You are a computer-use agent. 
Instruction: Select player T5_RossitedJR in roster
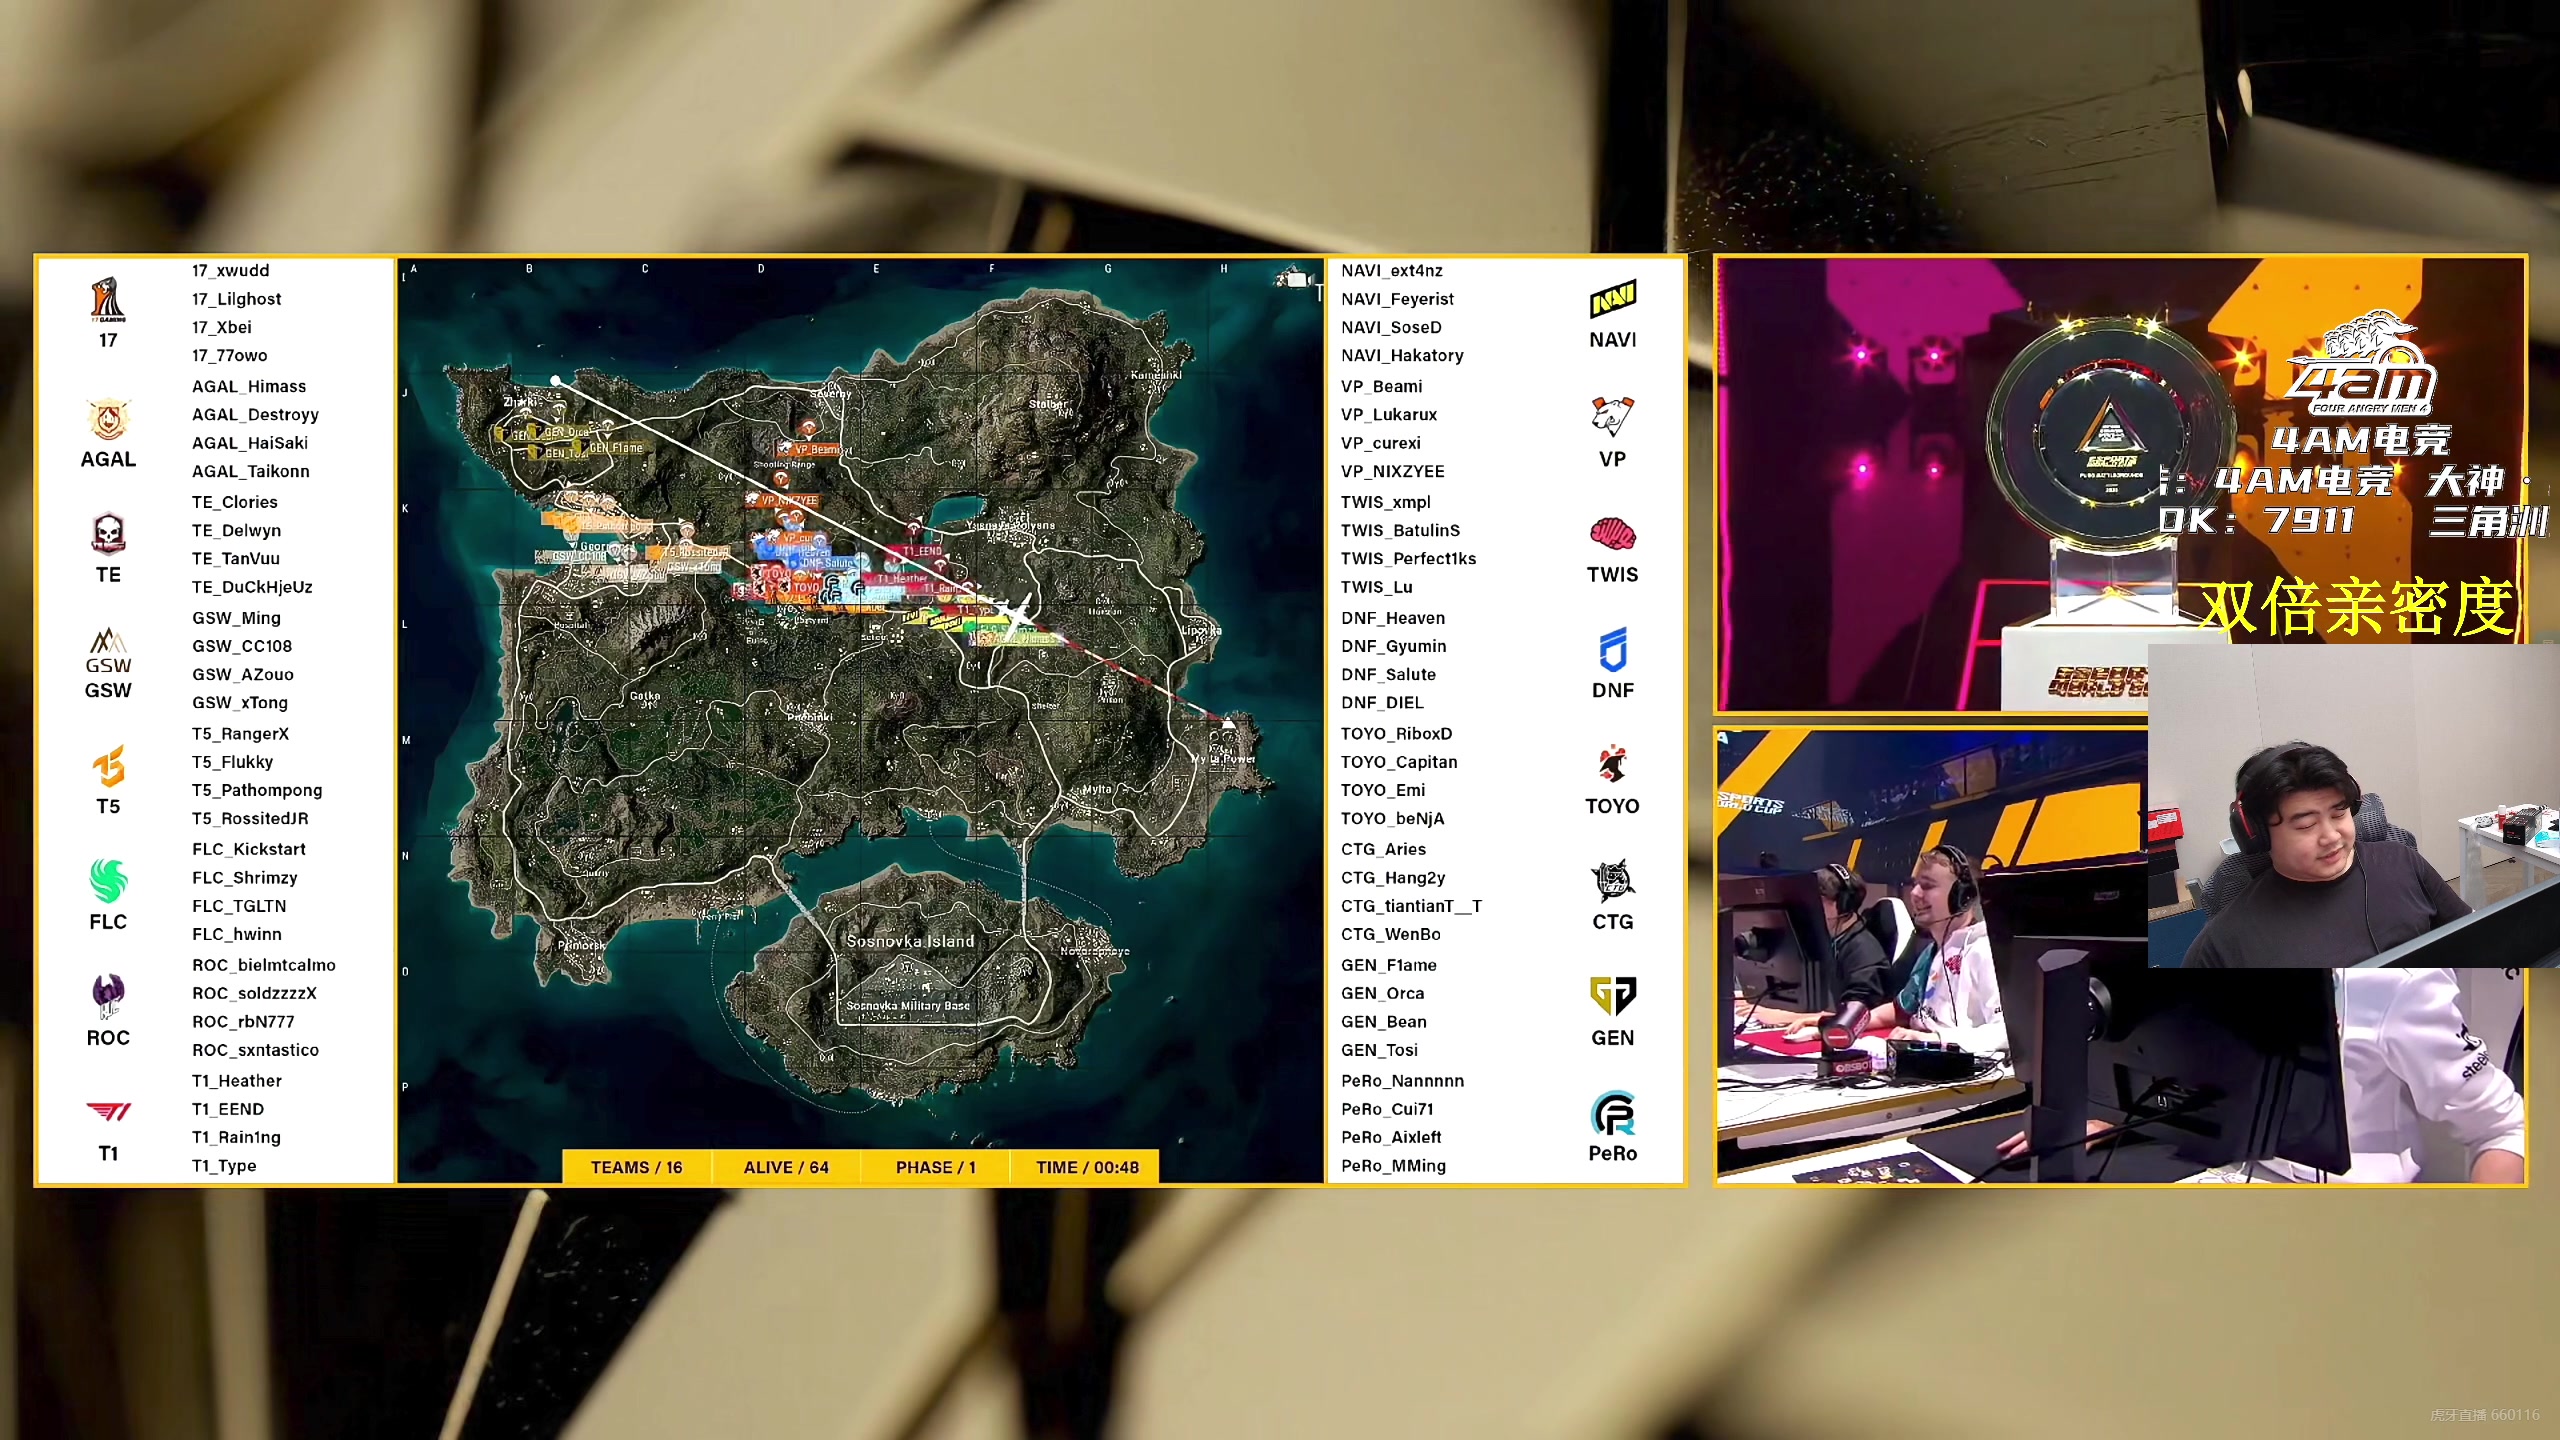tap(250, 818)
